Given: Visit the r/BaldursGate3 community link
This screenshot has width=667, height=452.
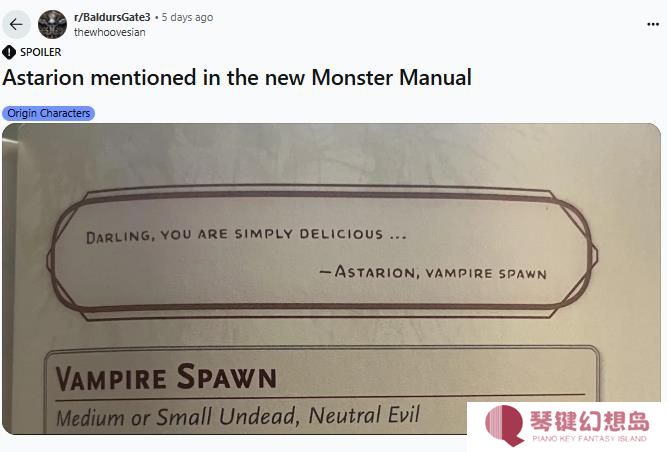Looking at the screenshot, I should [x=112, y=17].
